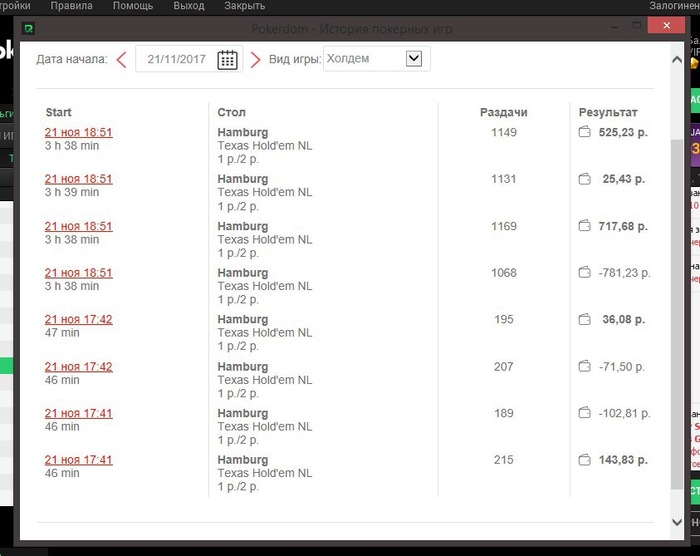The height and width of the screenshot is (556, 700).
Task: Click the scrollbar up arrow
Action: [x=677, y=60]
